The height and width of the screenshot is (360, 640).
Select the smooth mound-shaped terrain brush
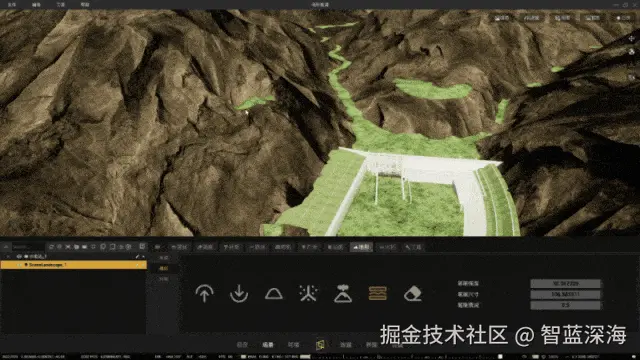[x=273, y=293]
